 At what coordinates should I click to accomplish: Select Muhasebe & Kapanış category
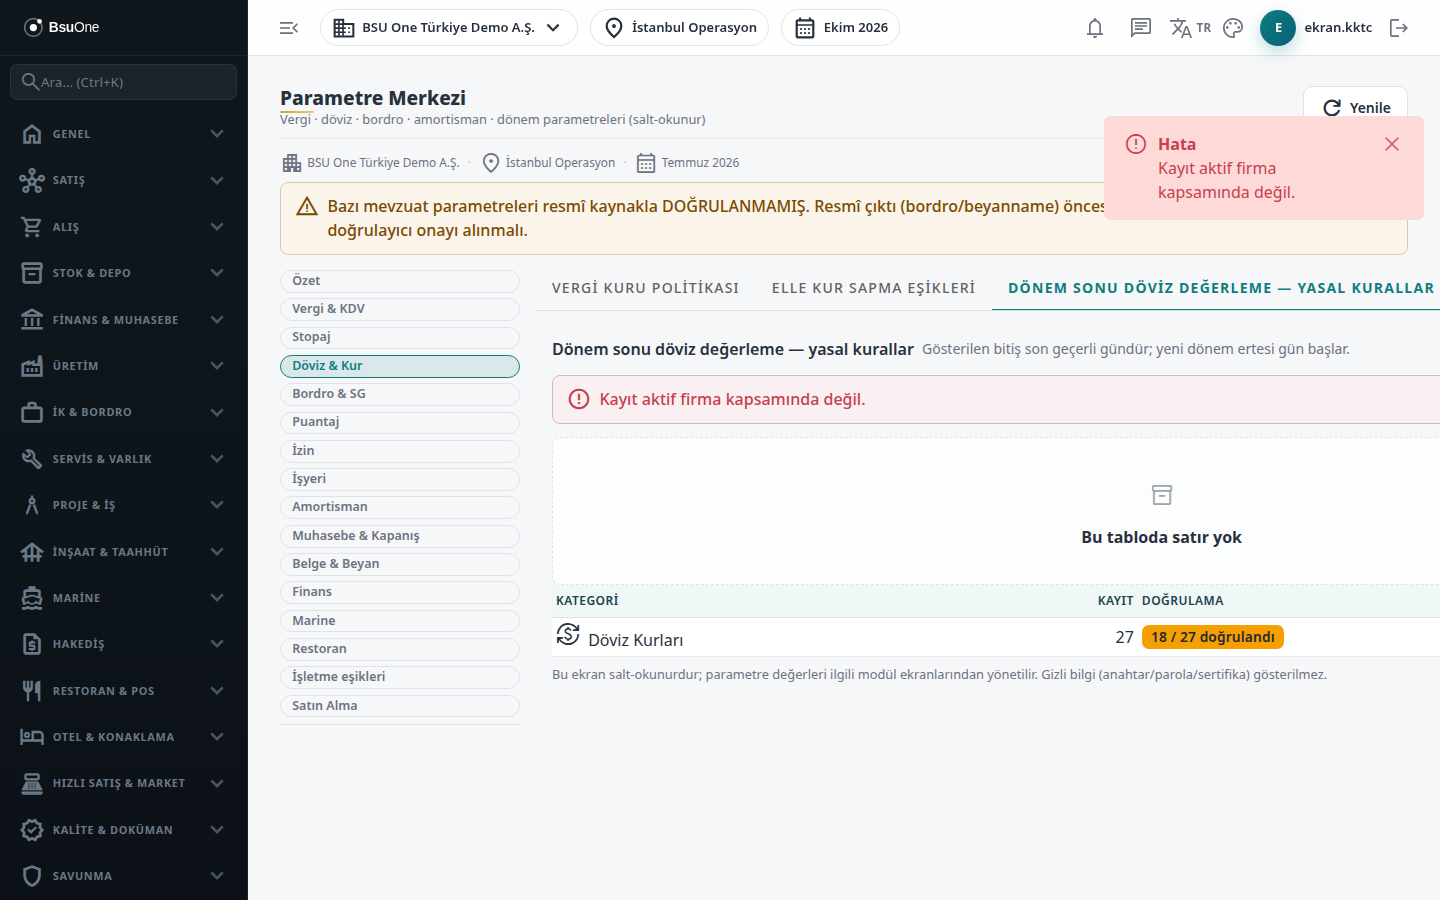click(400, 536)
